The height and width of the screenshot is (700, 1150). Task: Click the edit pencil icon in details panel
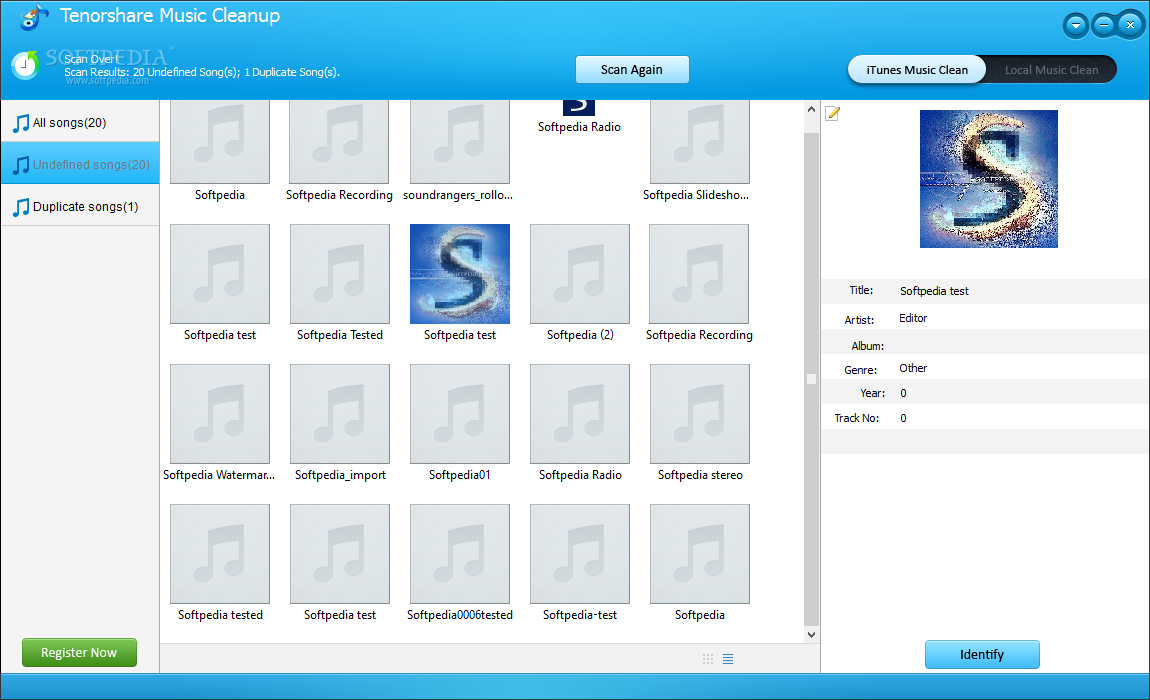click(x=832, y=114)
